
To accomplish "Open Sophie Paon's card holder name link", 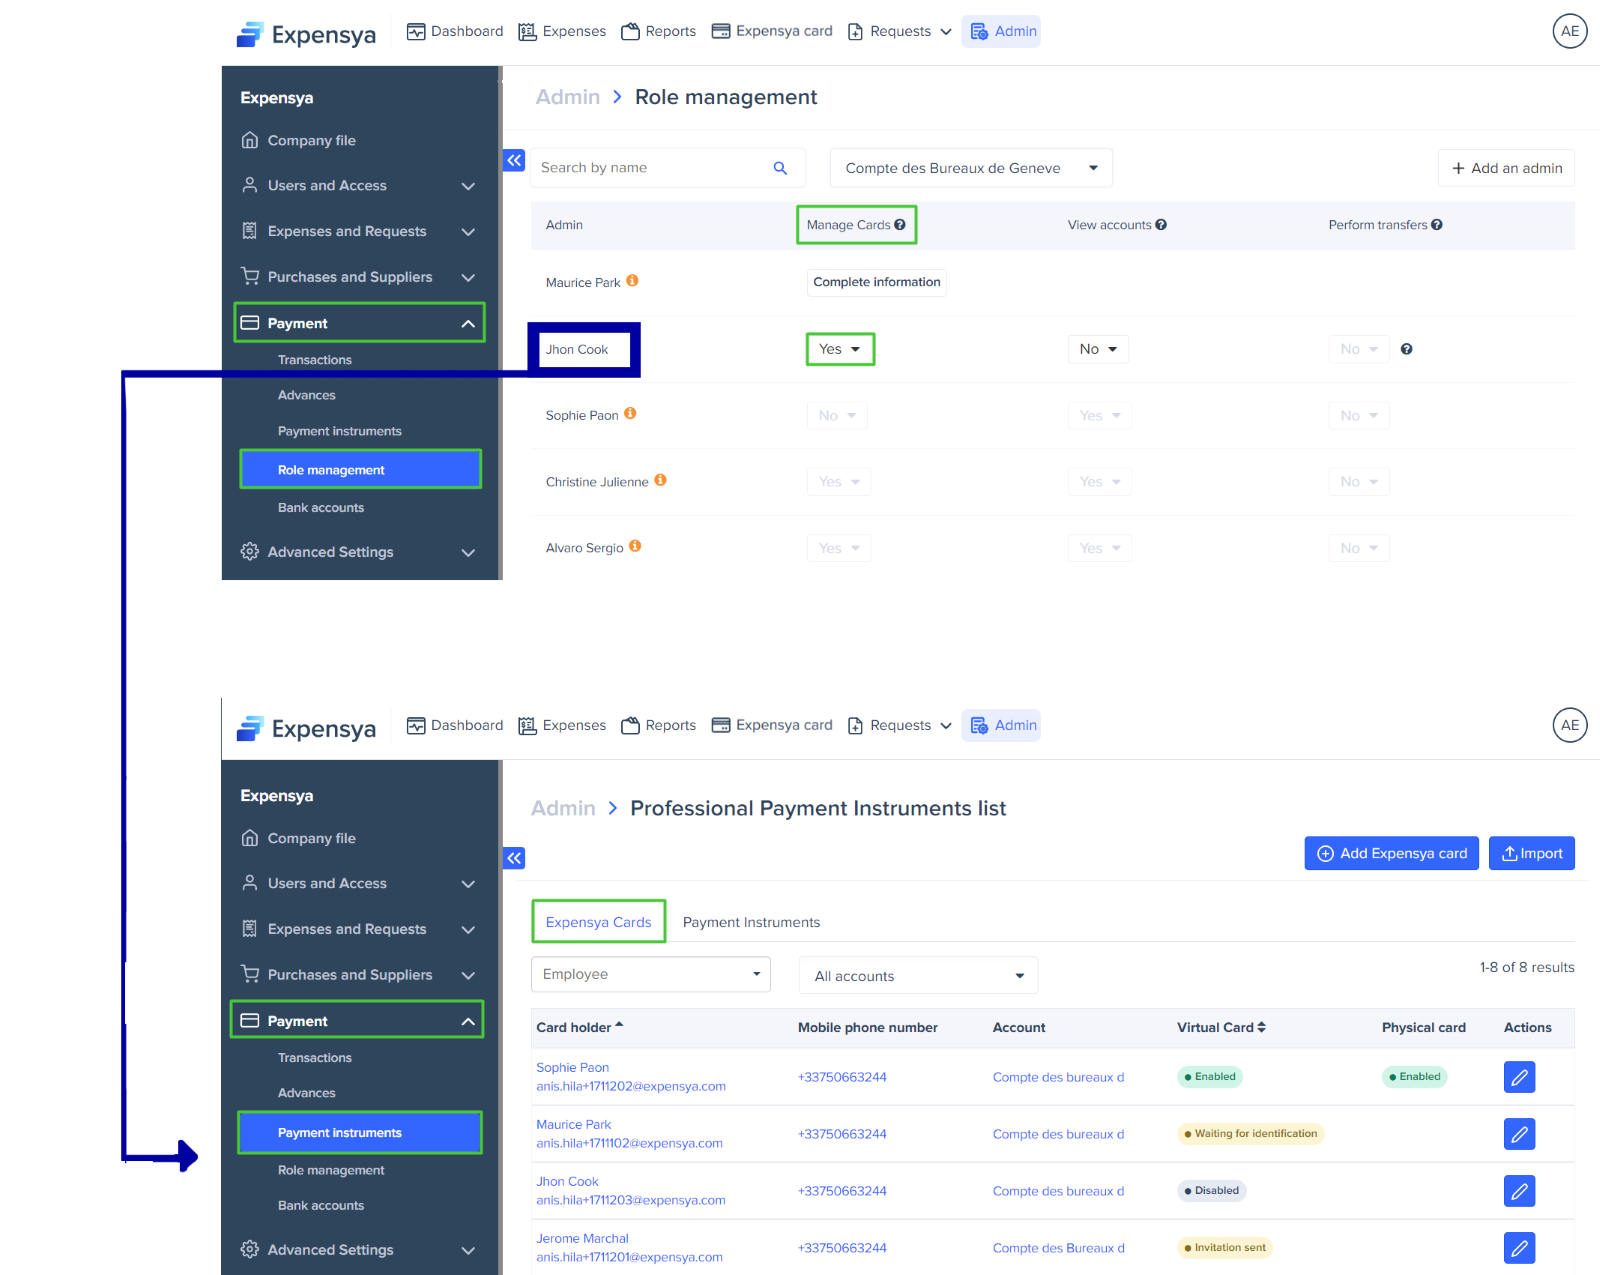I will point(573,1067).
